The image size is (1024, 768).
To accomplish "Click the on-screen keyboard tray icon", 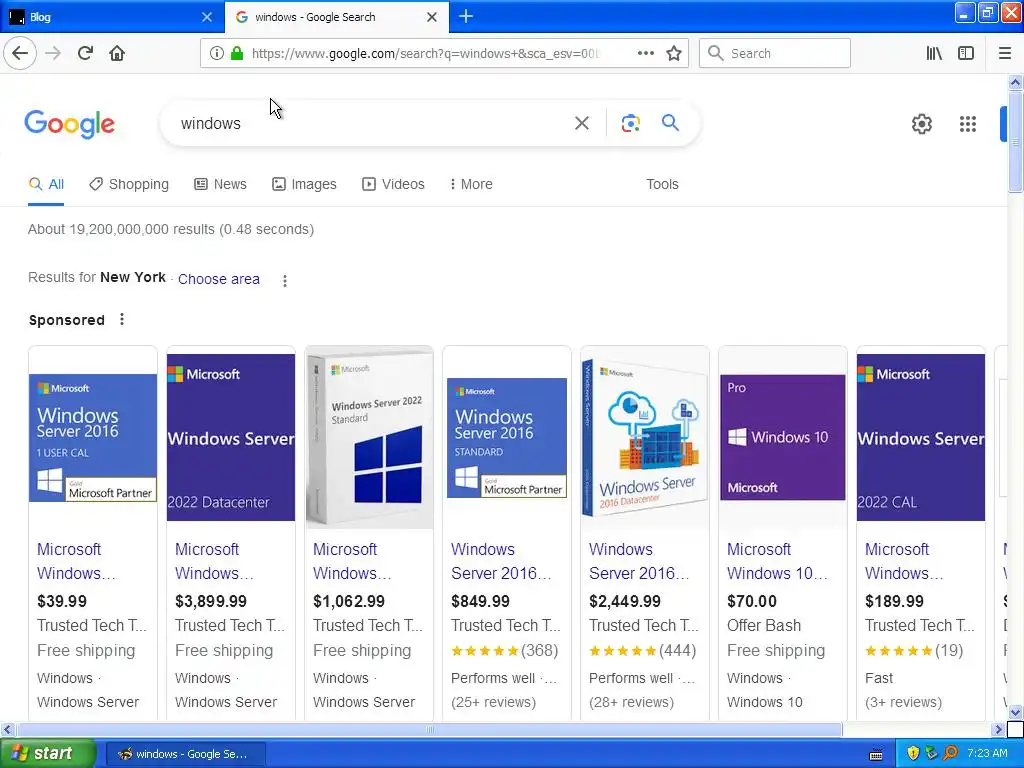I will point(876,754).
